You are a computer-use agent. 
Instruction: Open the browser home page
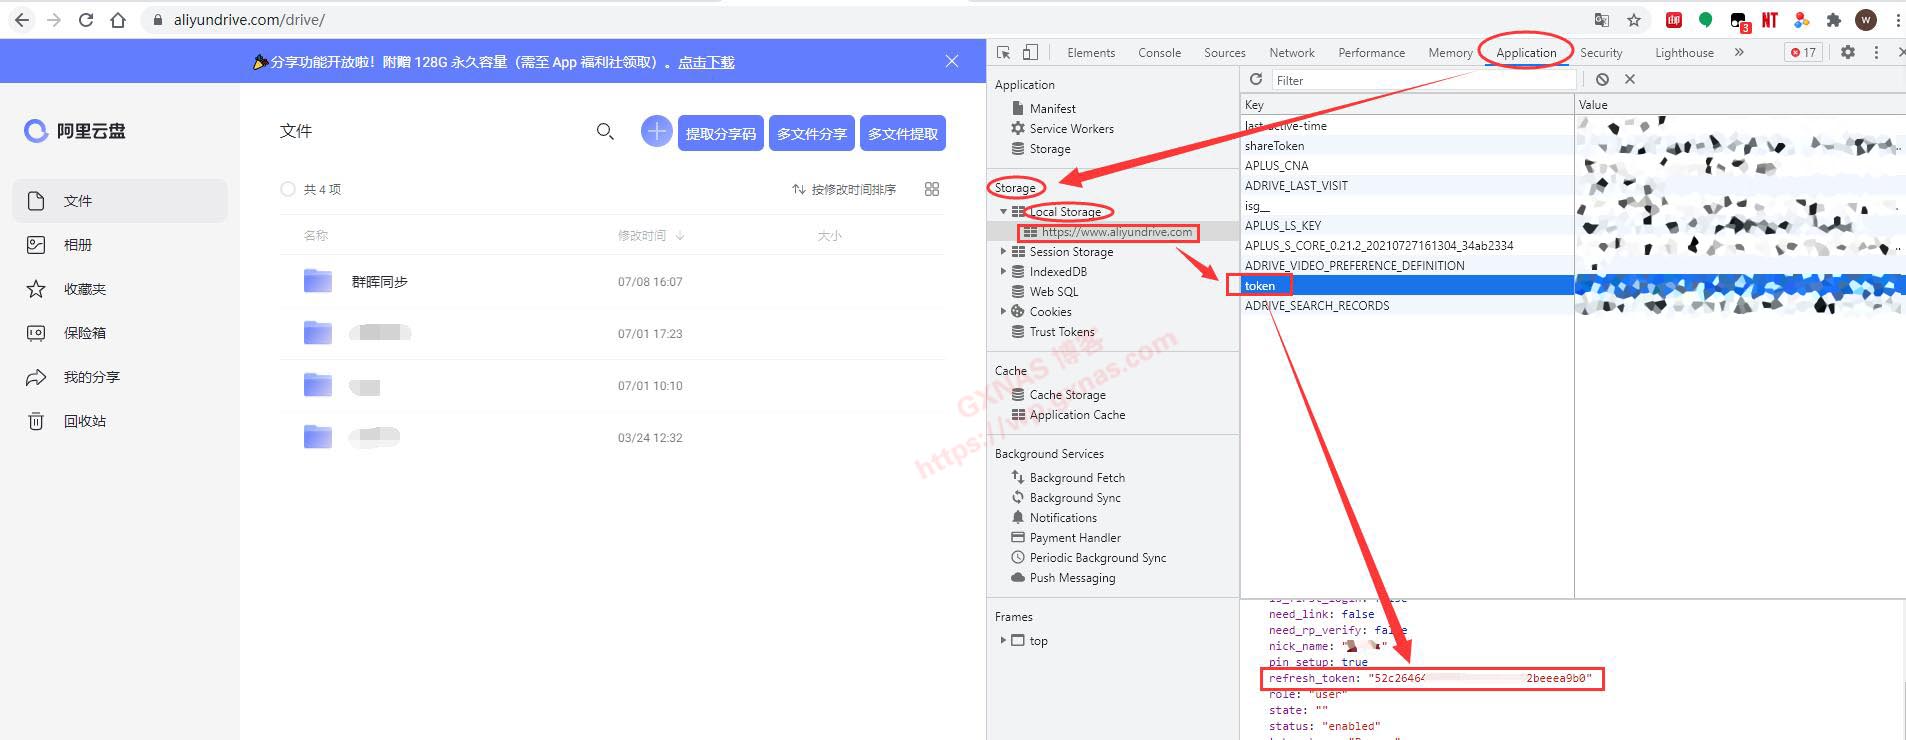[118, 20]
